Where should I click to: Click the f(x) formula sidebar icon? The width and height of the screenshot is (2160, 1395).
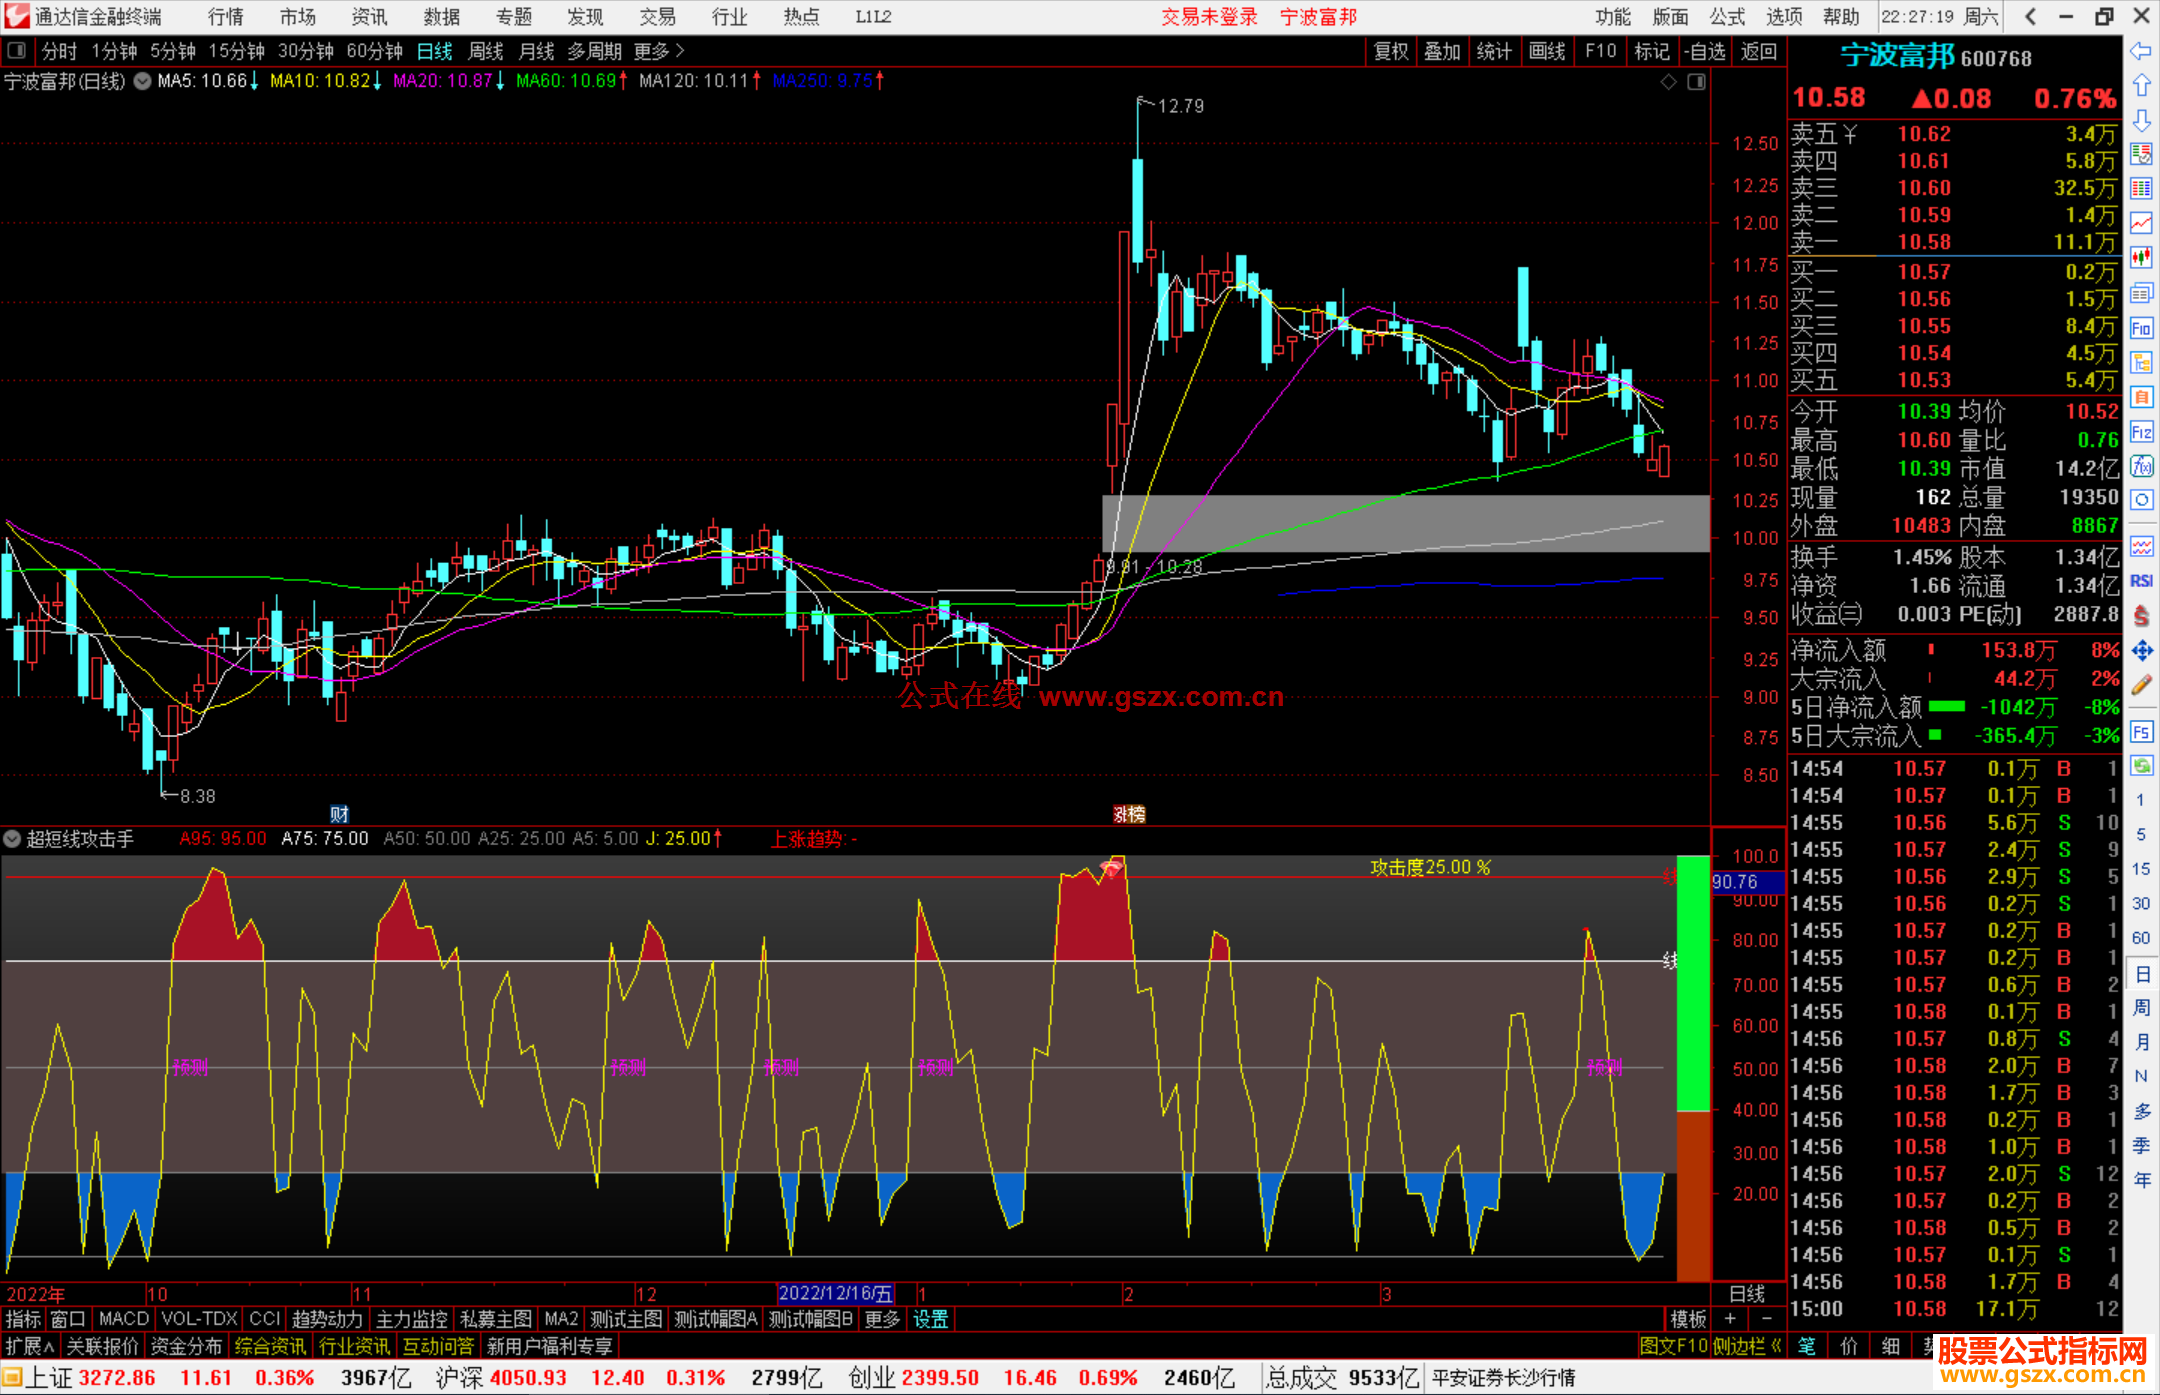[2141, 466]
